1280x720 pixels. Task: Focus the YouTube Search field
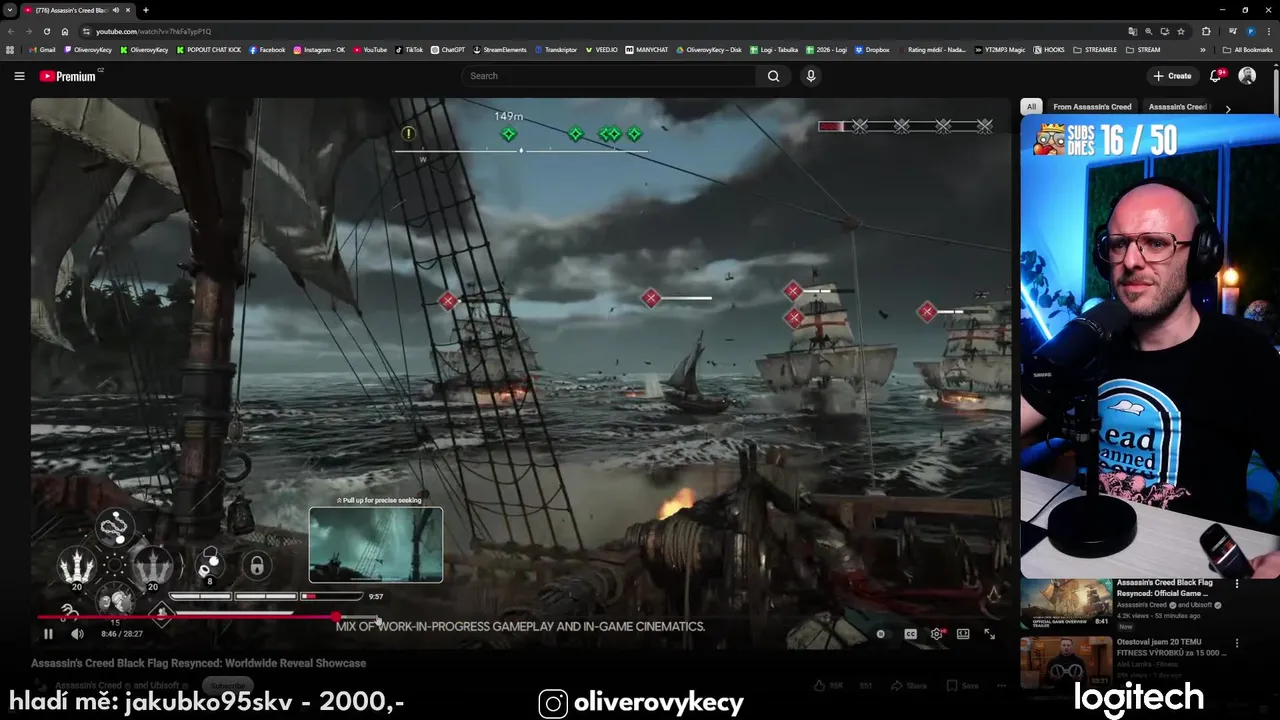[607, 76]
